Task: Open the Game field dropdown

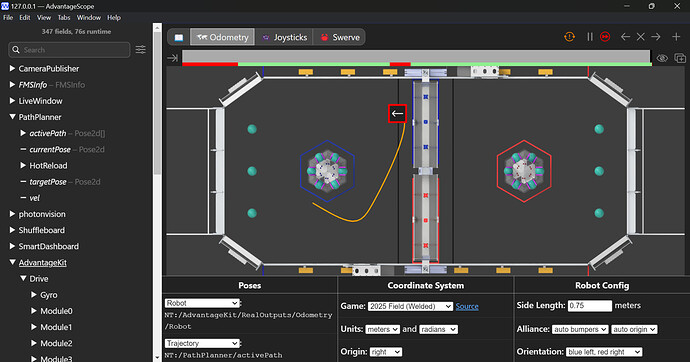Action: pos(410,306)
